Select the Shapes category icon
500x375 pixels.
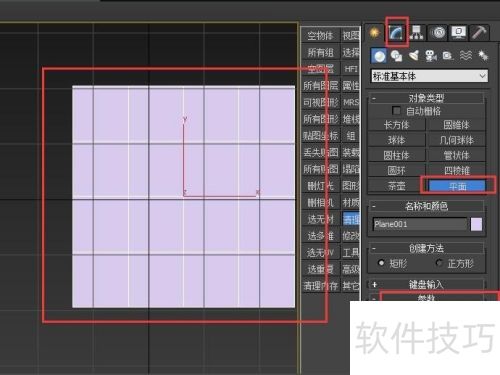[396, 56]
